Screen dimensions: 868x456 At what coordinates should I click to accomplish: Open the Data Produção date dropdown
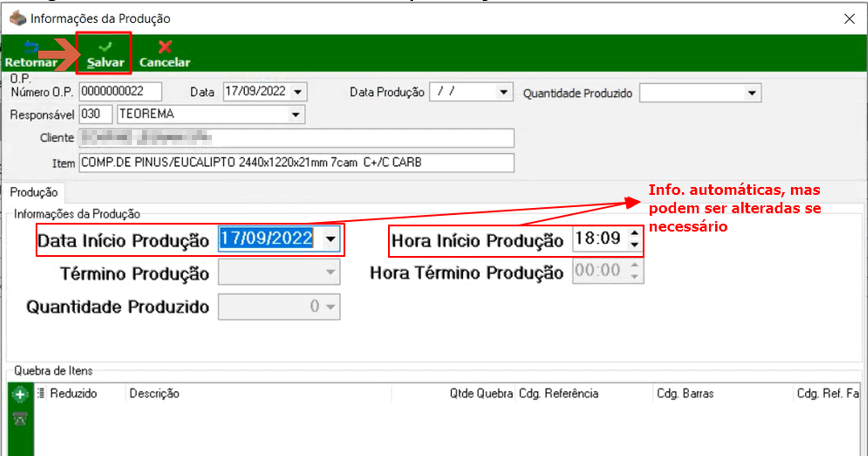(x=503, y=92)
